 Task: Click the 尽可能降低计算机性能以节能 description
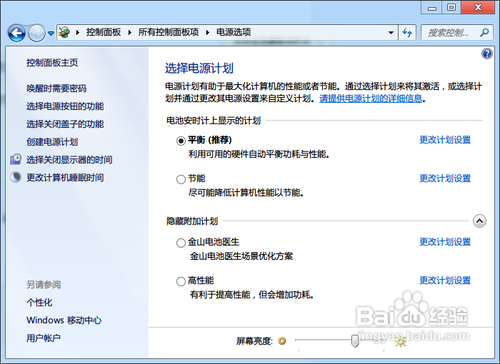pyautogui.click(x=246, y=192)
